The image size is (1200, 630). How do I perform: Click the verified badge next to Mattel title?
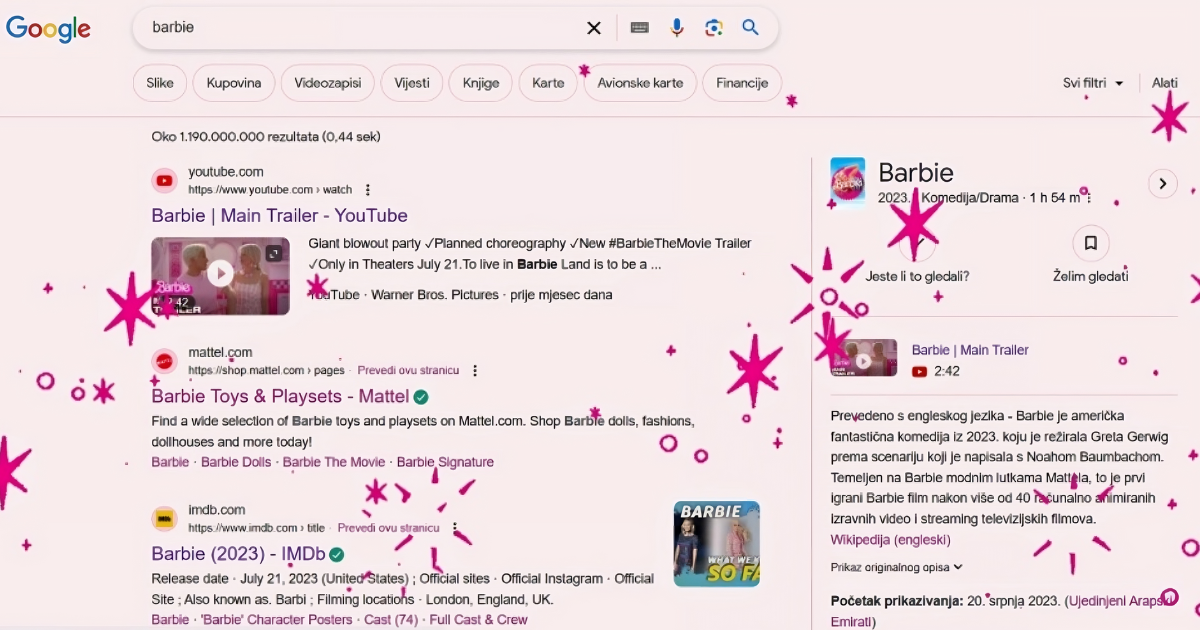click(421, 396)
